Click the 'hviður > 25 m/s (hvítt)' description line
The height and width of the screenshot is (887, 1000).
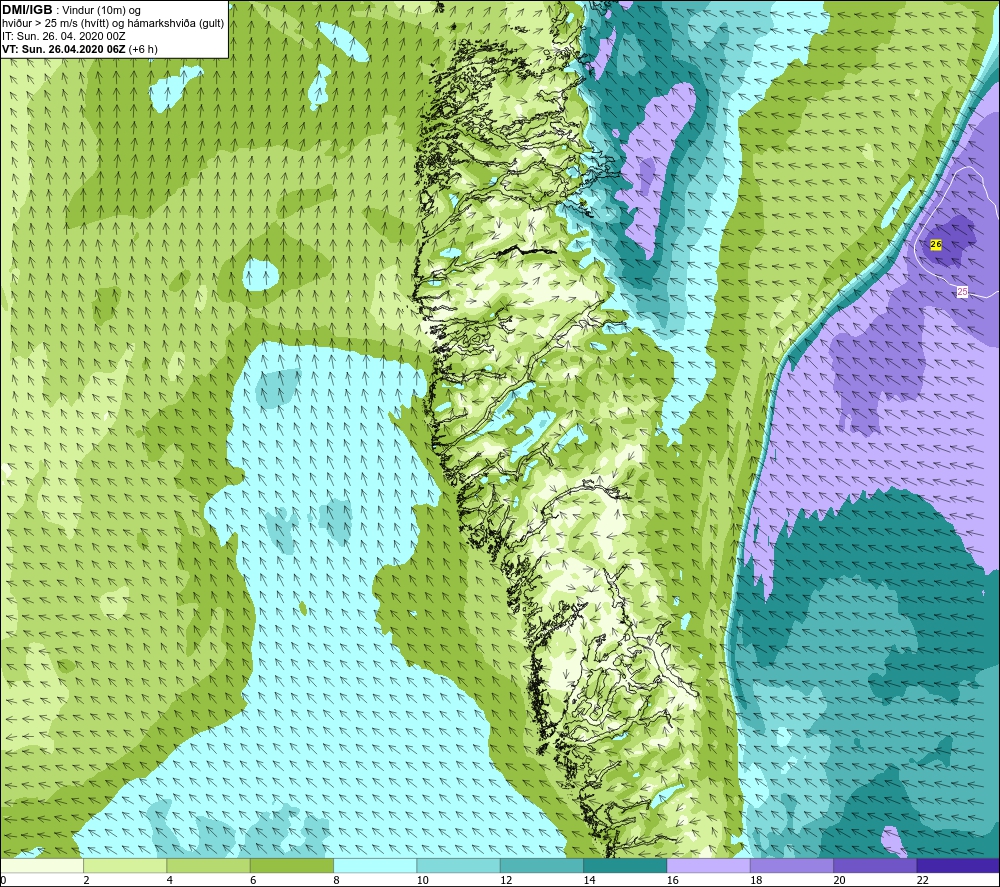[113, 23]
